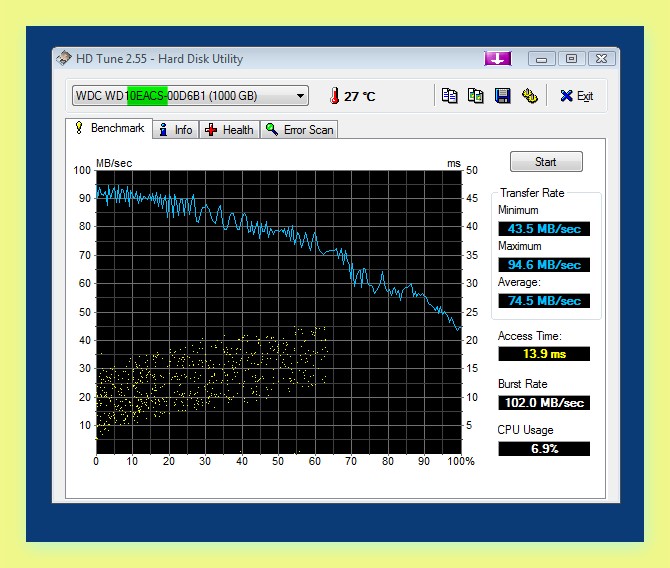Image resolution: width=670 pixels, height=568 pixels.
Task: Switch to the Info tab
Action: click(x=176, y=129)
